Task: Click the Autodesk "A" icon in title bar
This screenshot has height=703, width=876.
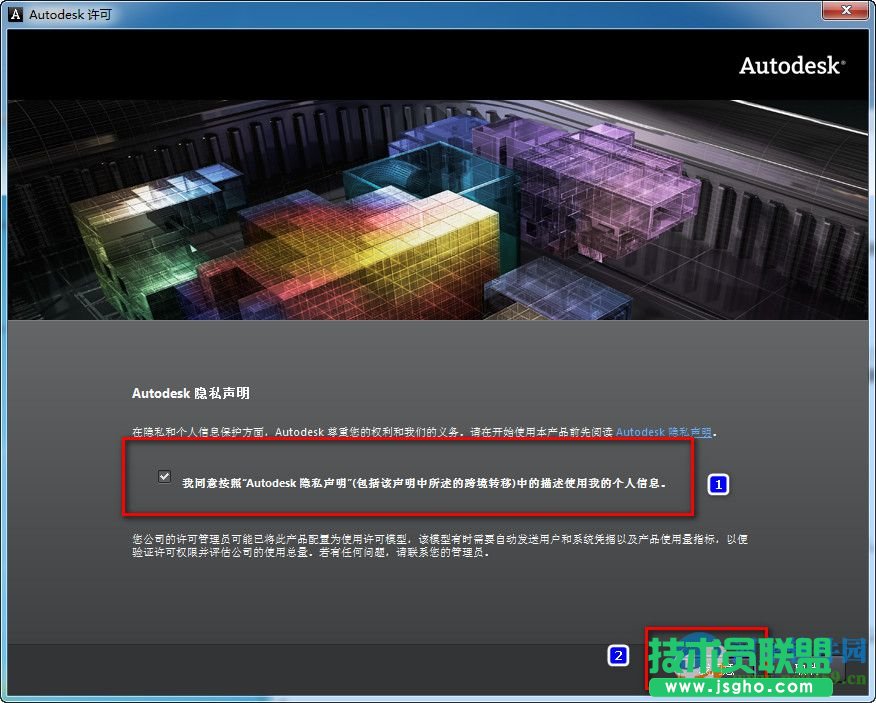Action: point(14,13)
